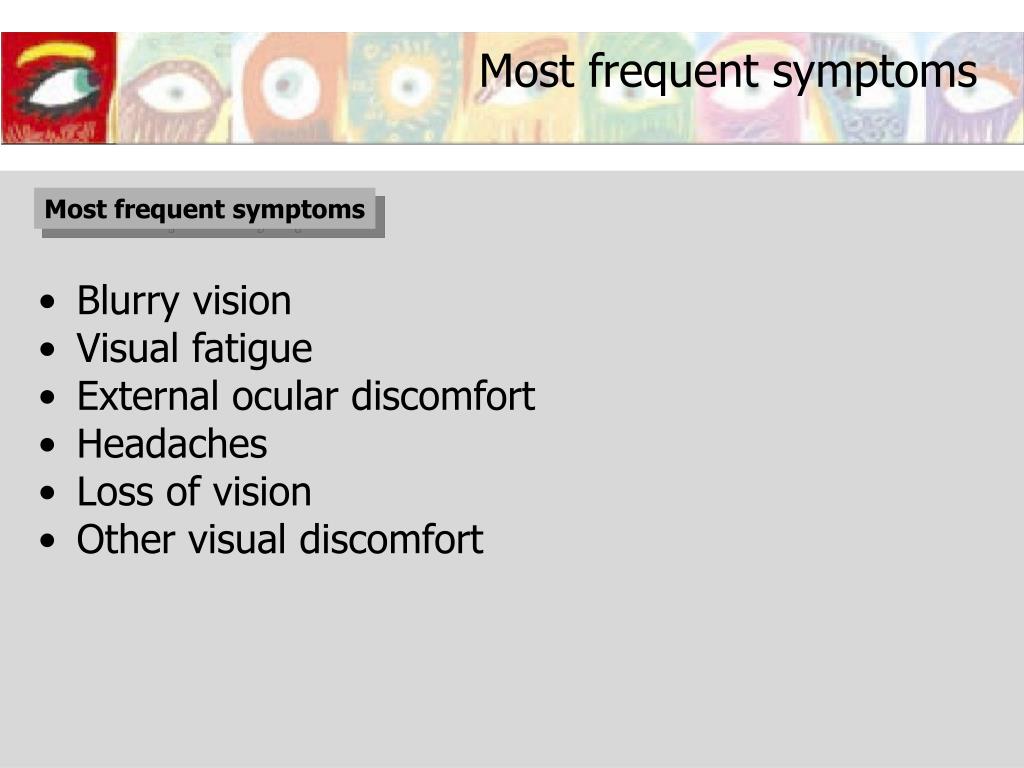Click the 'Visual fatigue' bullet text
The image size is (1024, 768).
pyautogui.click(x=194, y=349)
